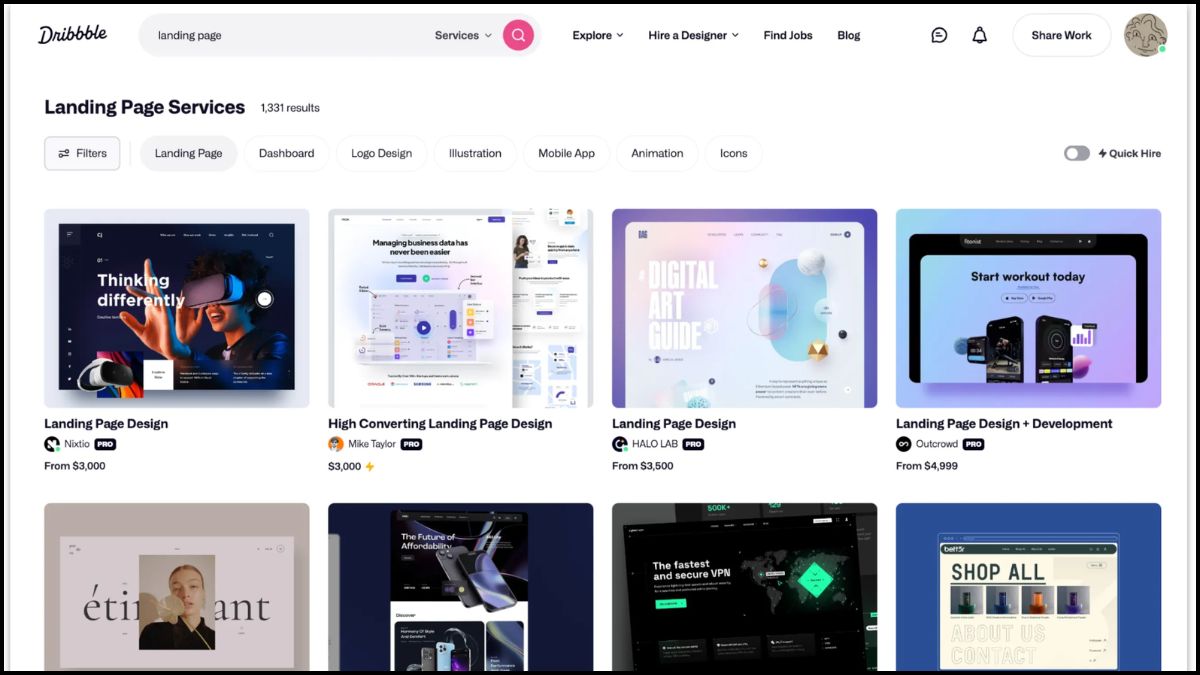The width and height of the screenshot is (1200, 675).
Task: Switch to the Dashboard category tab
Action: tap(286, 153)
